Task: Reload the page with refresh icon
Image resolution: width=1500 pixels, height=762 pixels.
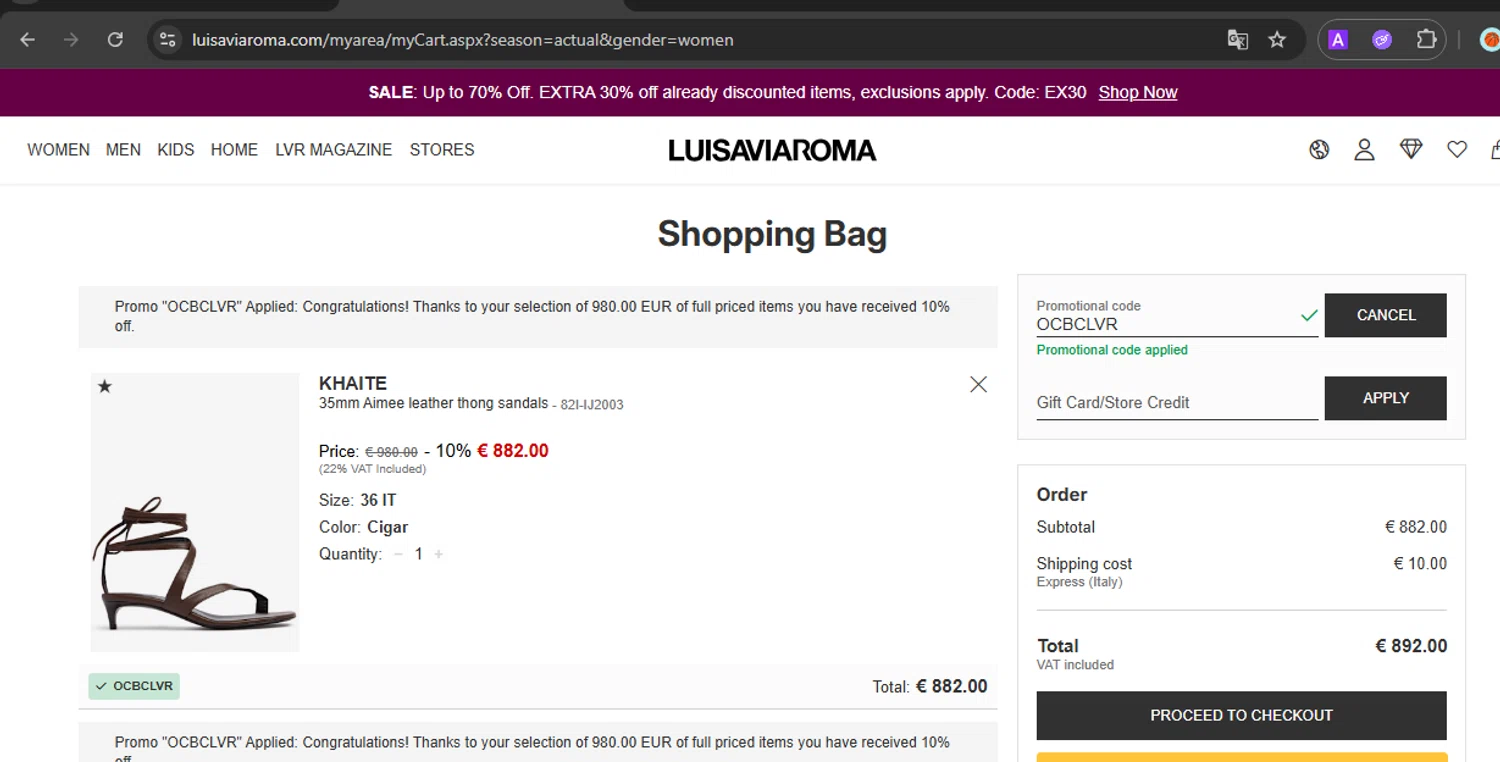Action: 115,40
